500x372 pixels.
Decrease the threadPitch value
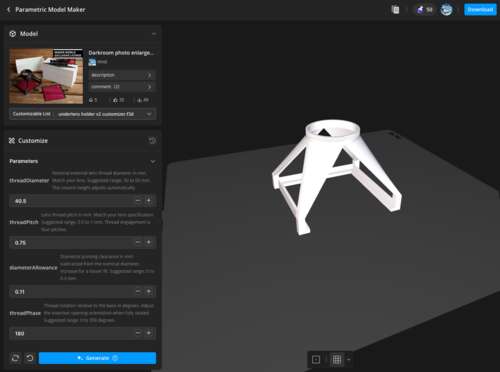[138, 242]
